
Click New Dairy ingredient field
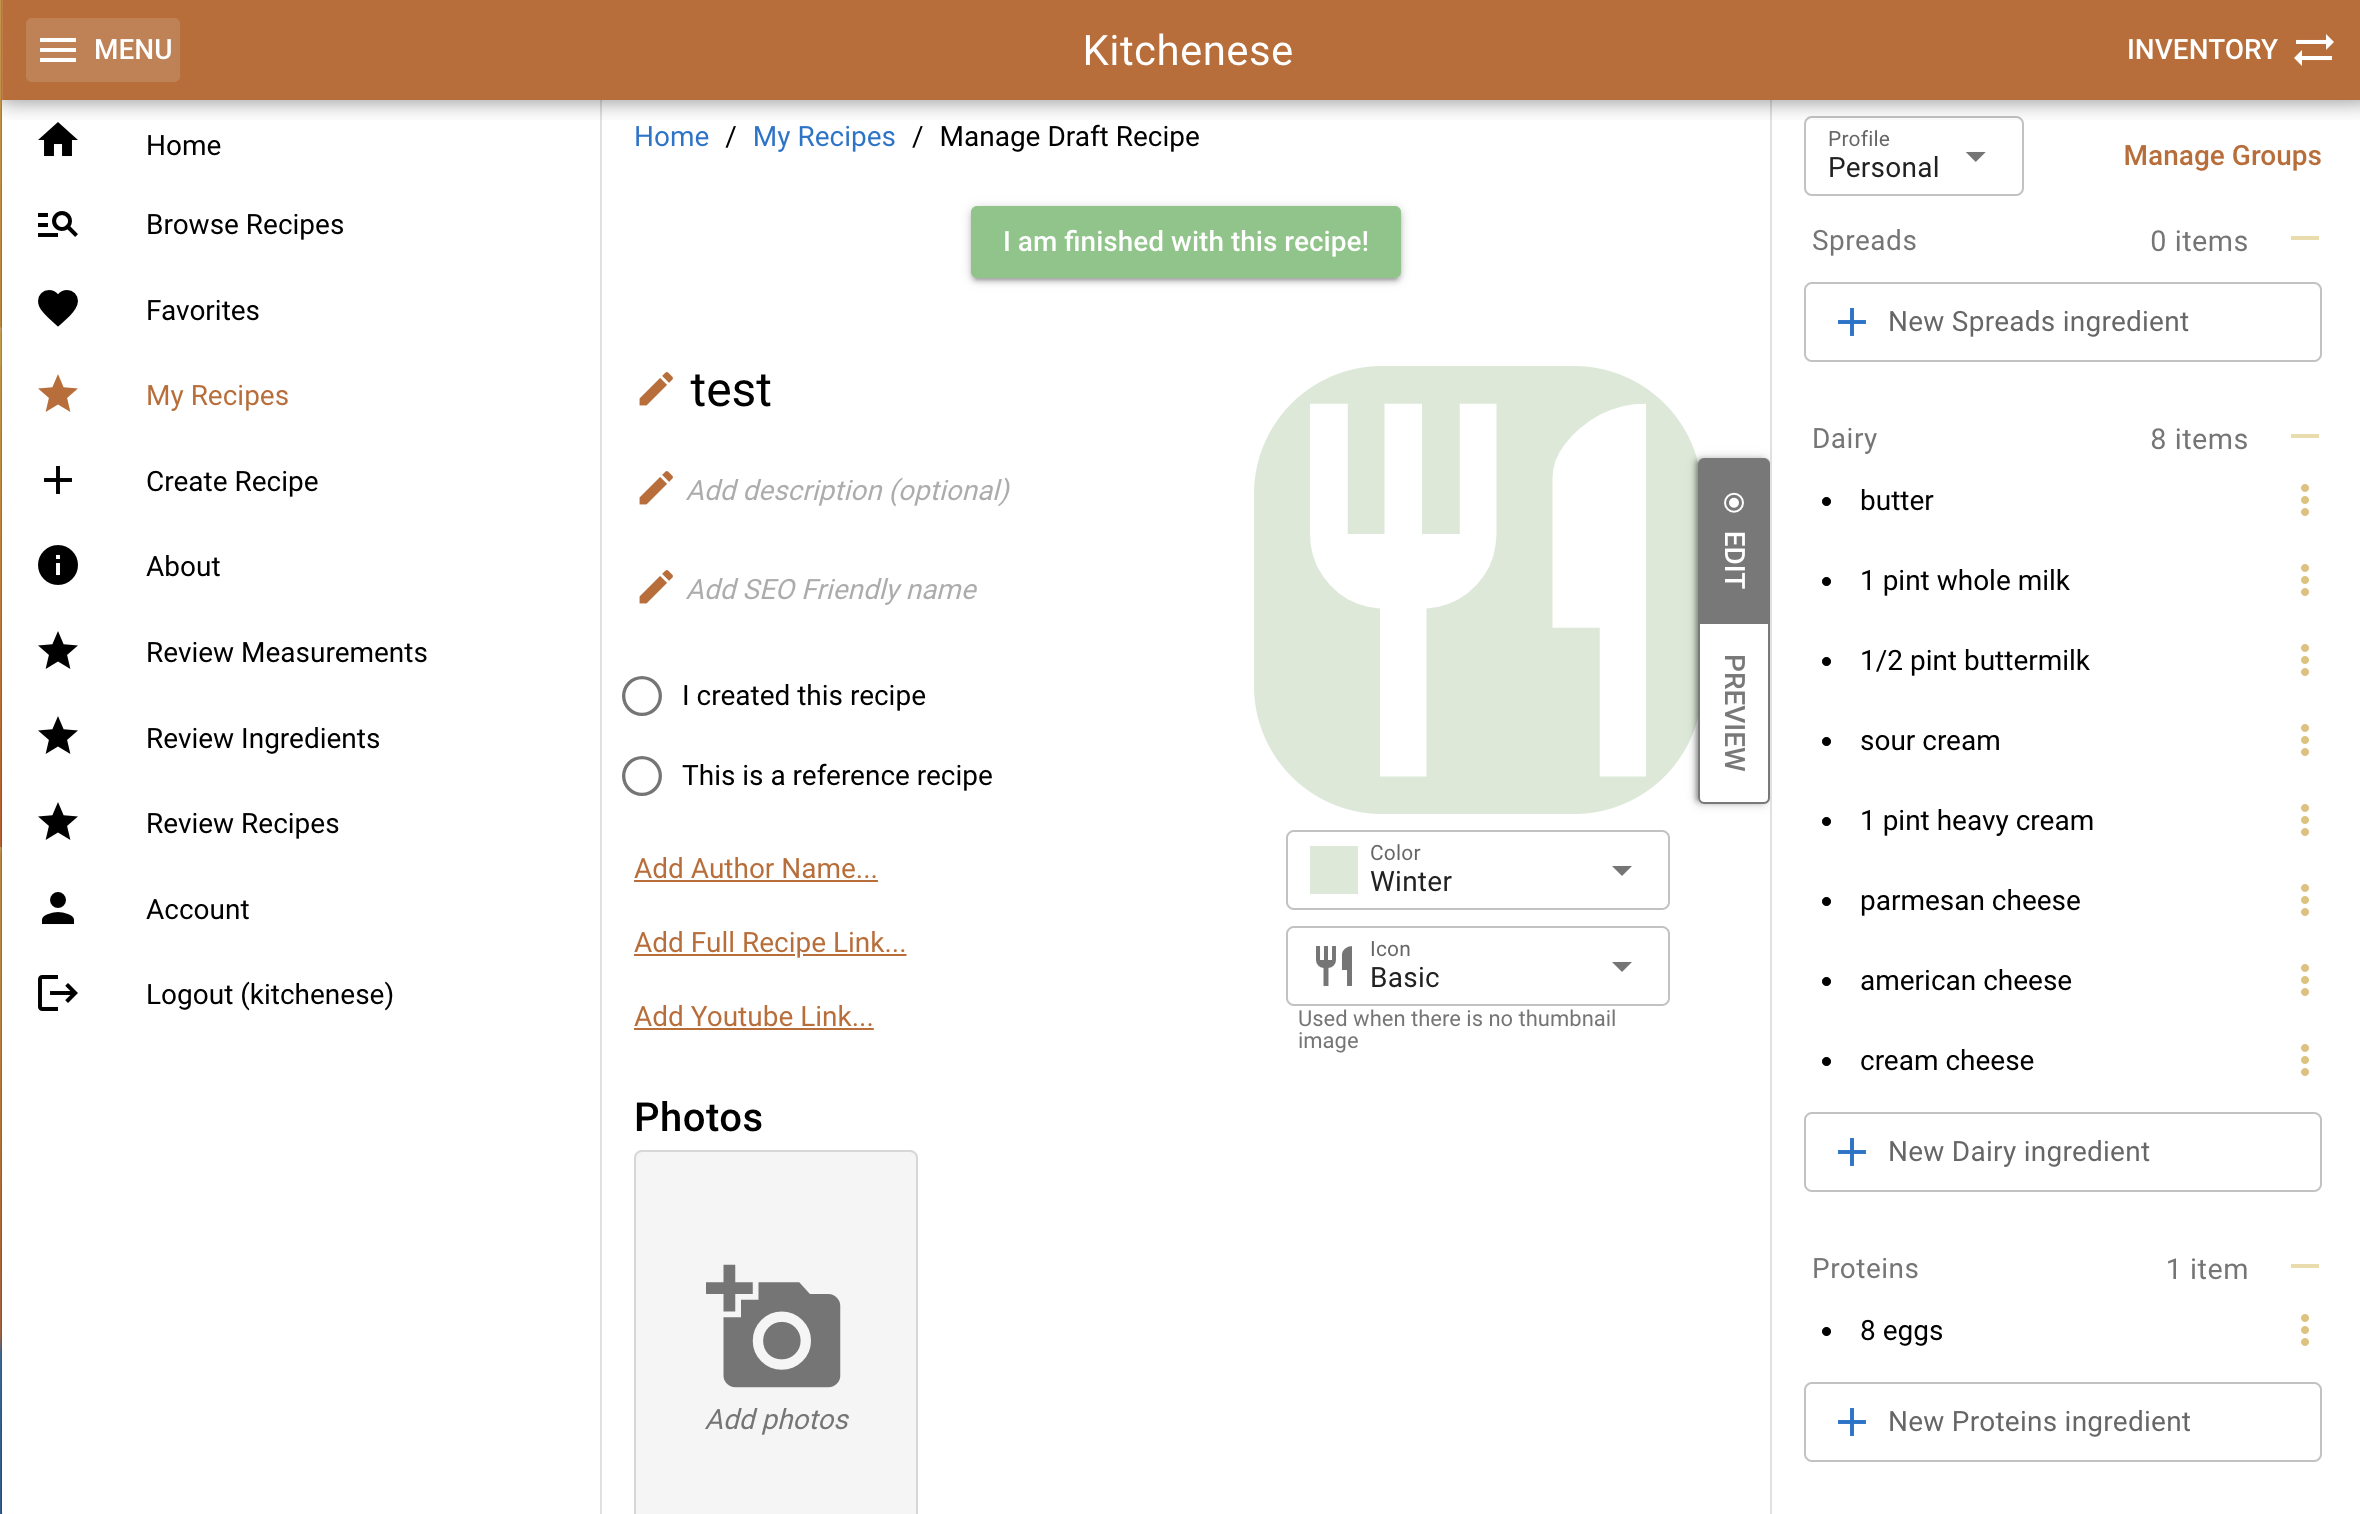2063,1152
